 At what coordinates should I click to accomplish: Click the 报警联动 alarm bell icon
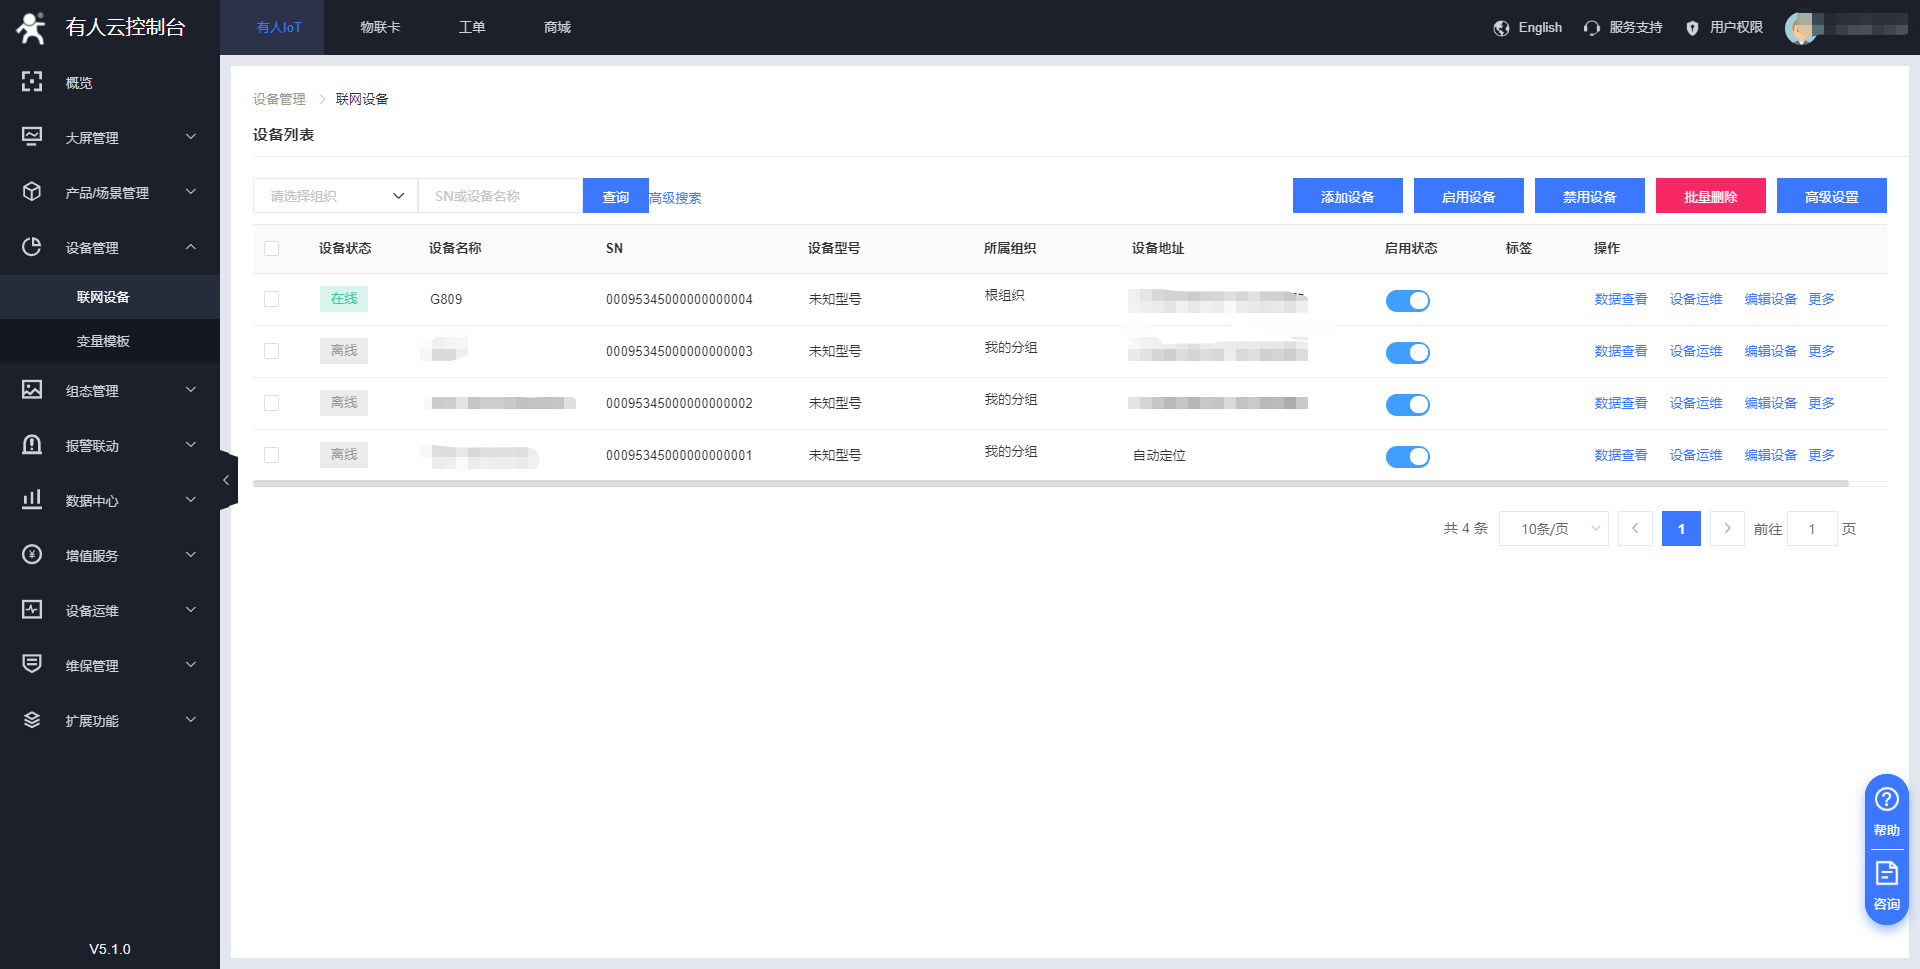coord(32,445)
